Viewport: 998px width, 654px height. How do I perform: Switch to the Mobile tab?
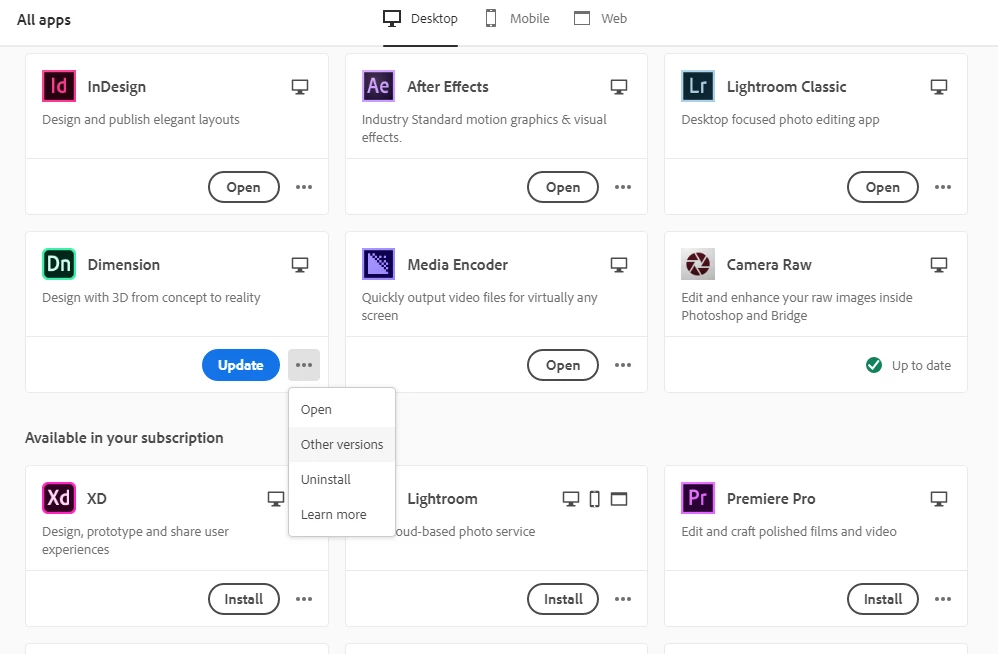tap(517, 19)
